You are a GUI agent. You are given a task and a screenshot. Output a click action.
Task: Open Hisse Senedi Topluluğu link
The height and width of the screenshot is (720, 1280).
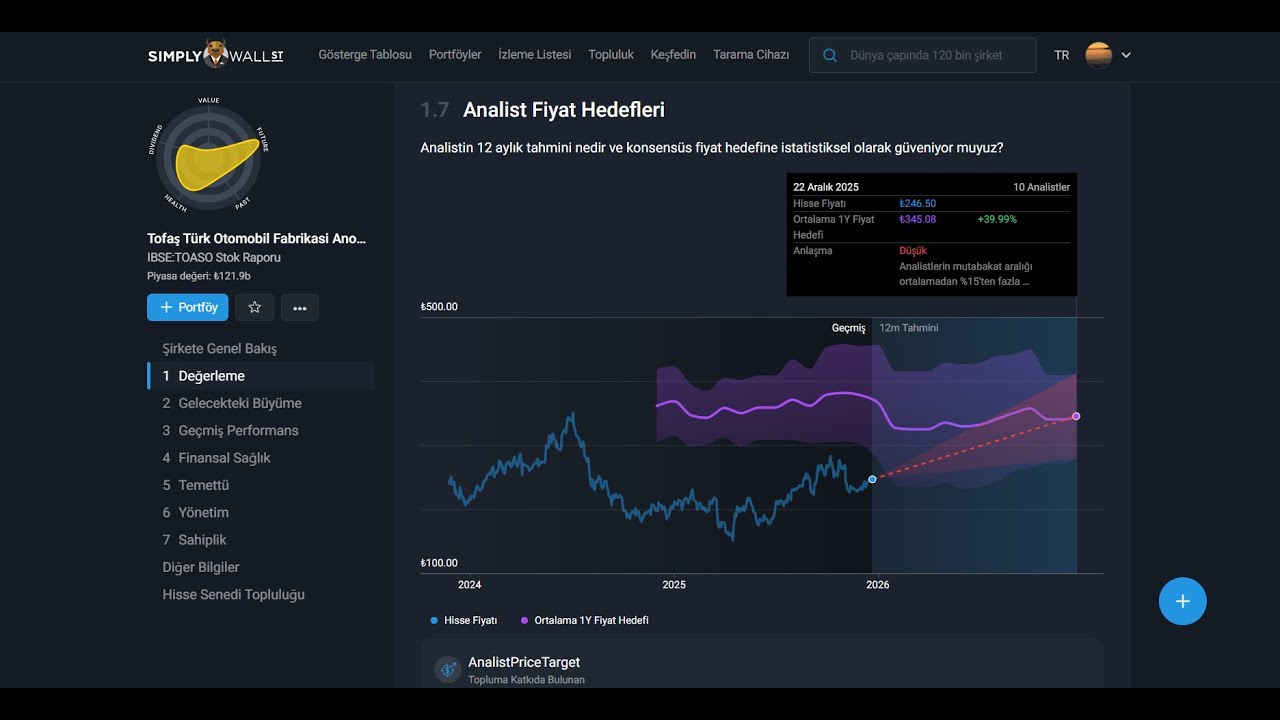(234, 594)
